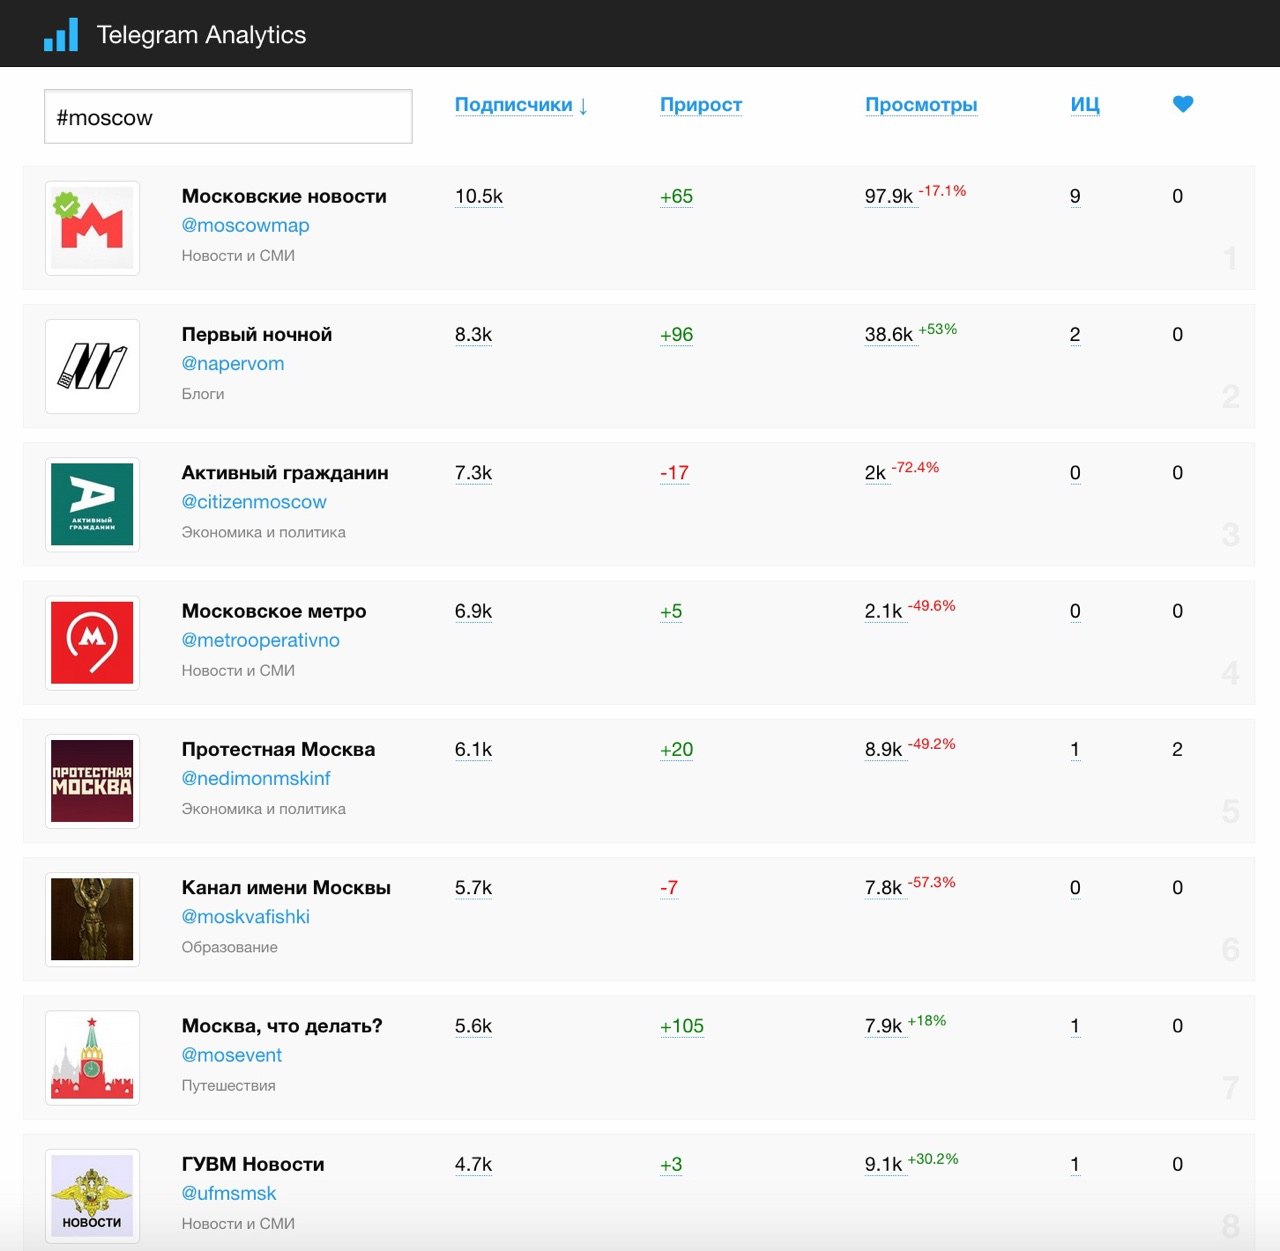Open @moskvafishki channel link
The height and width of the screenshot is (1251, 1280).
(x=245, y=917)
